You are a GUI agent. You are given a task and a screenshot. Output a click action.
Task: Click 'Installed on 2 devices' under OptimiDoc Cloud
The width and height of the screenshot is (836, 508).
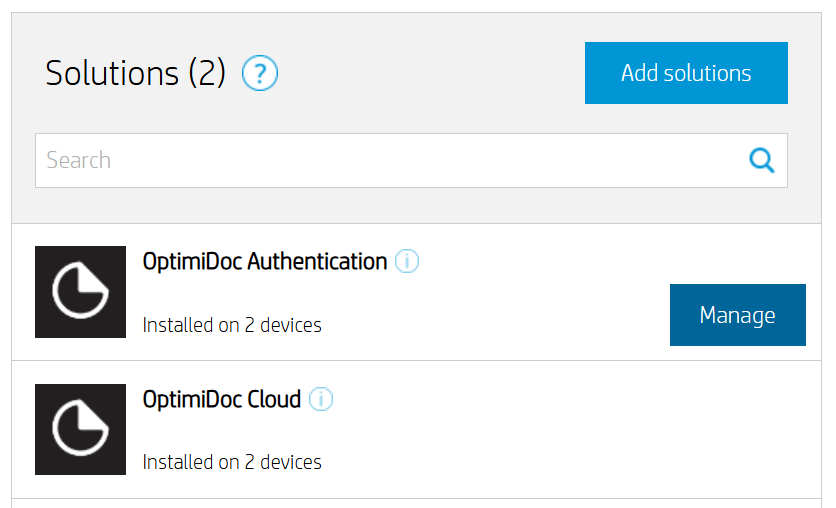[x=232, y=462]
